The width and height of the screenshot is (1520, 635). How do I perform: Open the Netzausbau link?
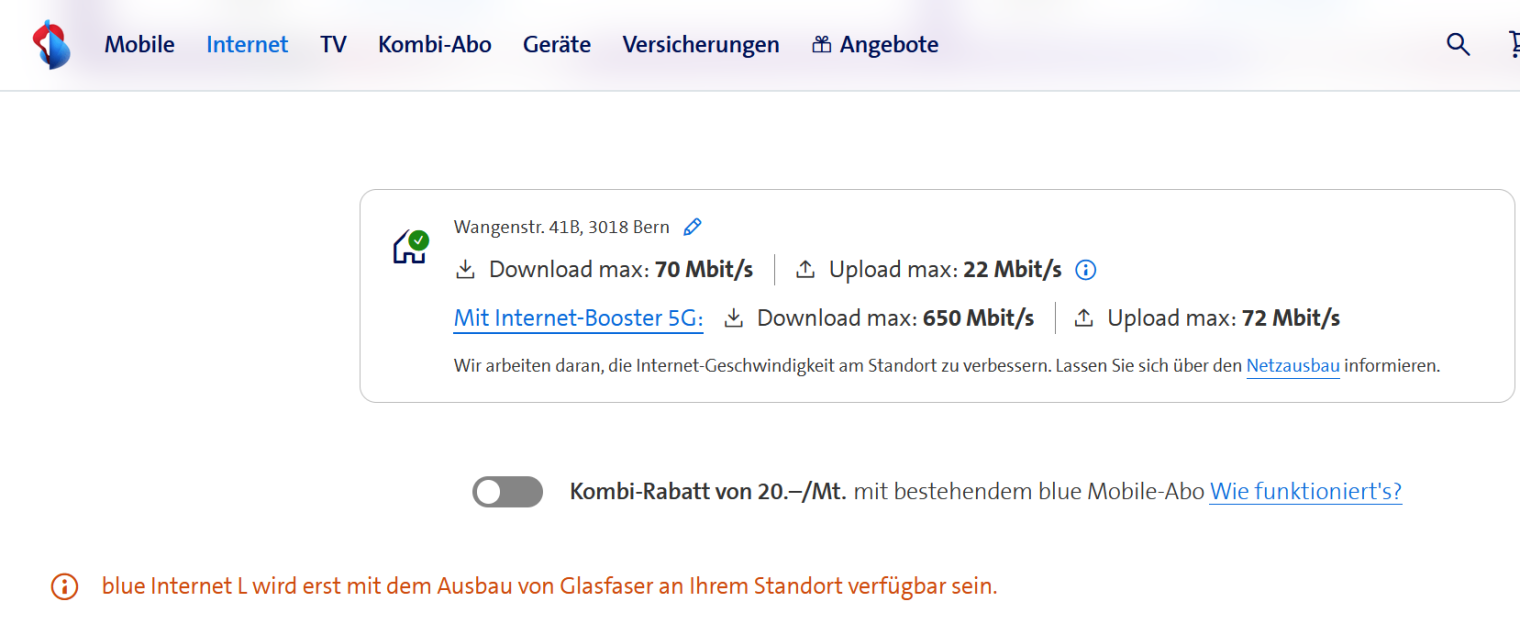(x=1292, y=366)
